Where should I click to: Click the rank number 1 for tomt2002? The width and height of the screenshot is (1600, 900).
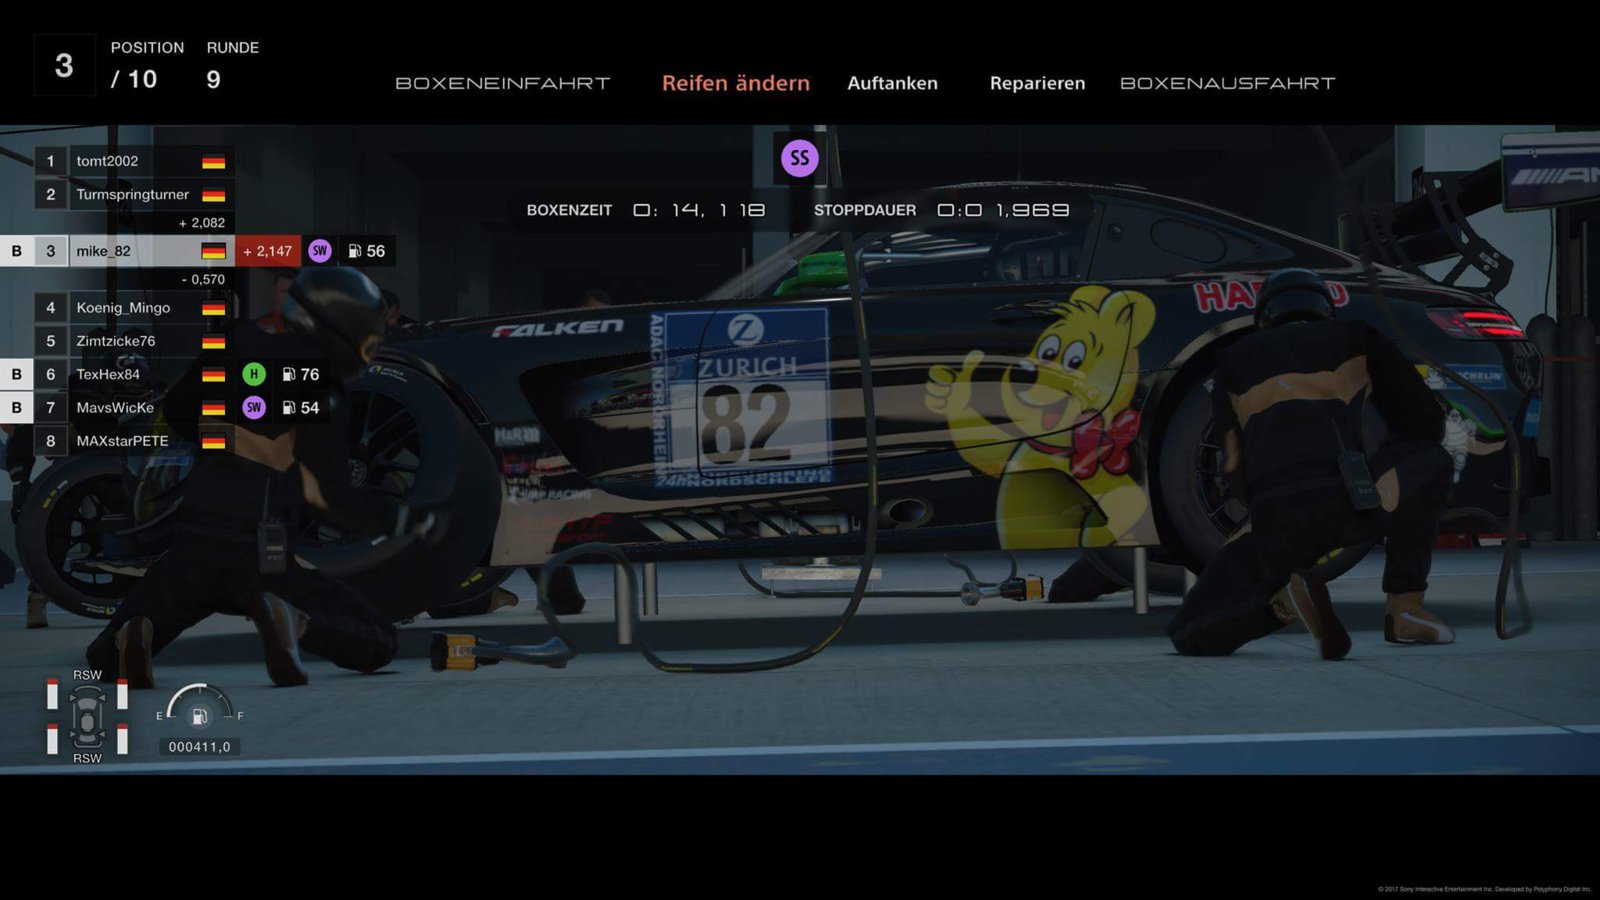pyautogui.click(x=51, y=161)
